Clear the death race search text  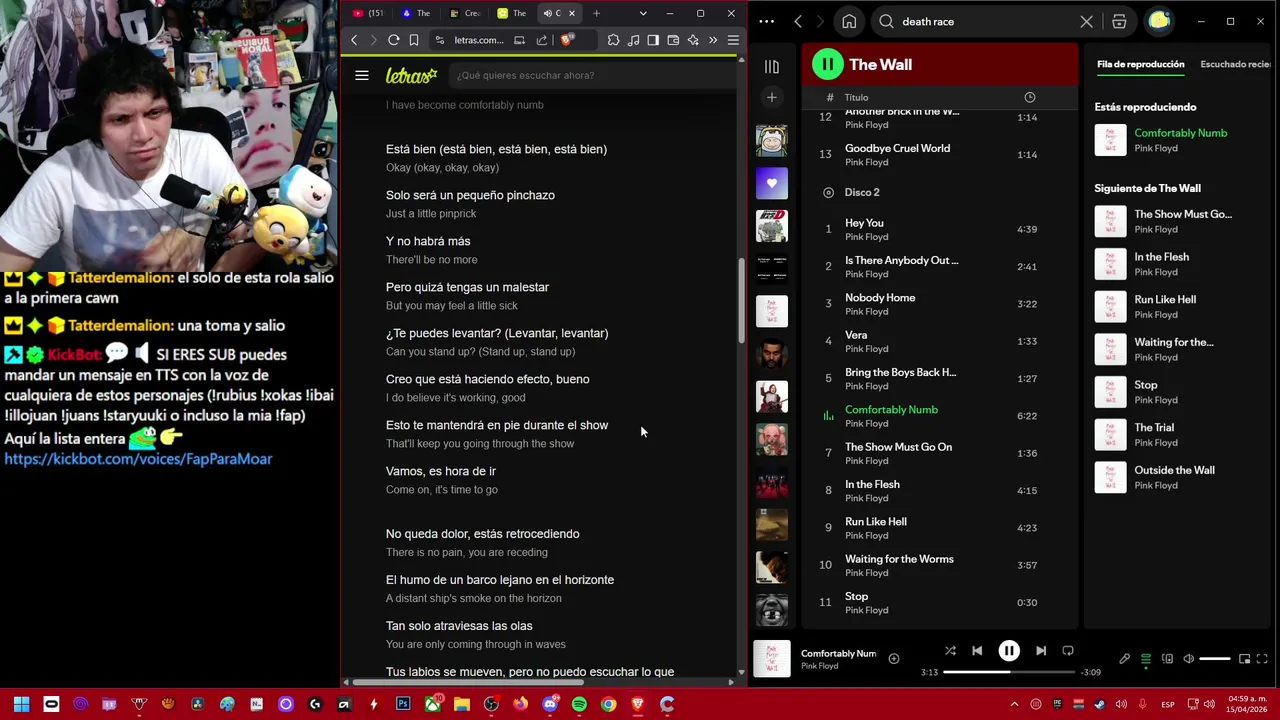coord(1087,21)
